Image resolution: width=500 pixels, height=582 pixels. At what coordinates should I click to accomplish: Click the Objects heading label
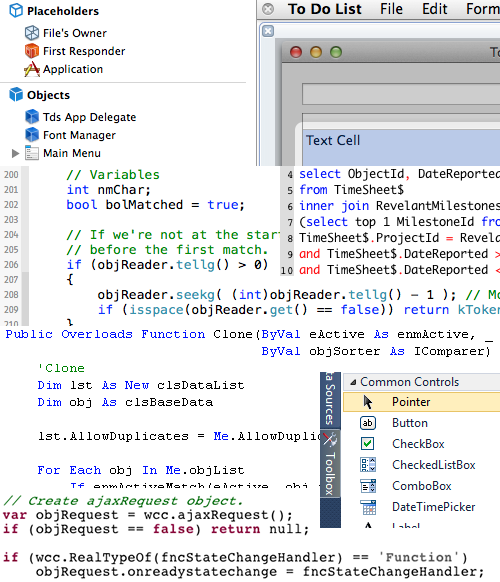(48, 95)
